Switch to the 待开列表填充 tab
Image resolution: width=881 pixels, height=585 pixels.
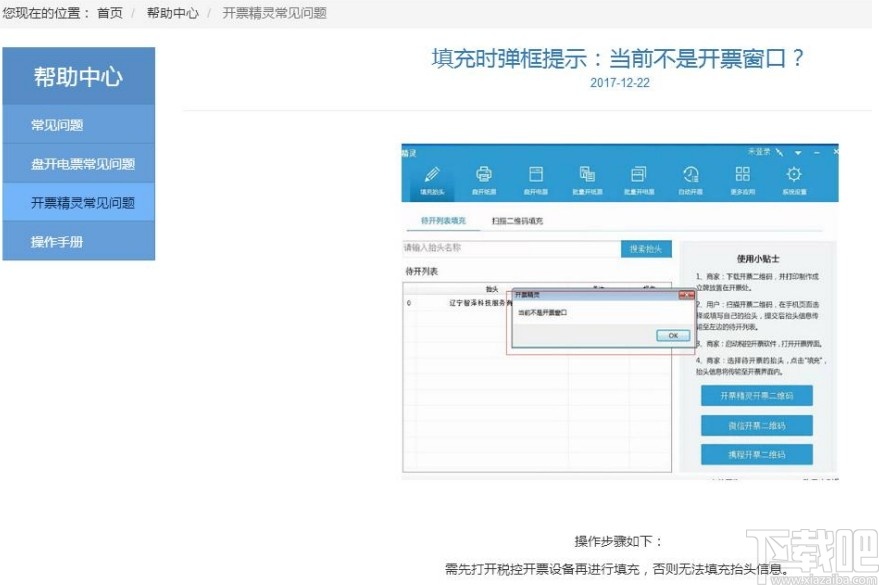tap(443, 221)
